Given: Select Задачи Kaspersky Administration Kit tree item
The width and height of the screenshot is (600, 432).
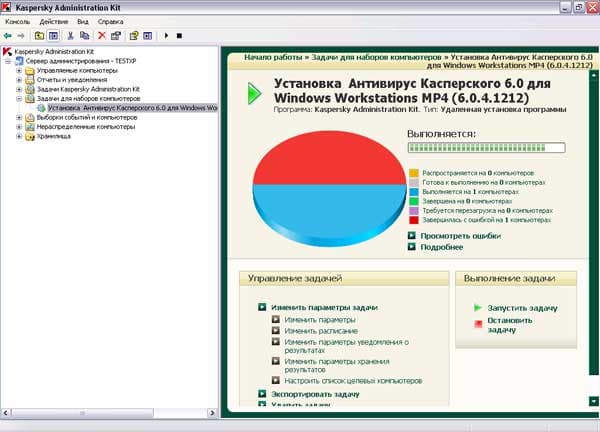Looking at the screenshot, I should [88, 89].
